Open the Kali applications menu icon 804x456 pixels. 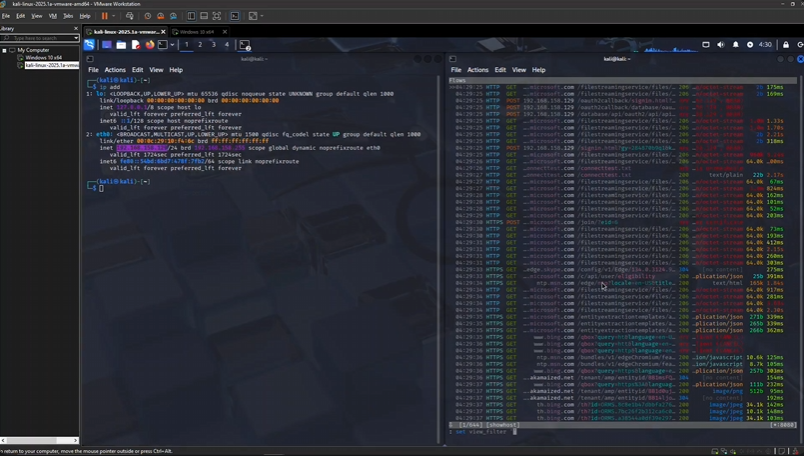click(89, 45)
